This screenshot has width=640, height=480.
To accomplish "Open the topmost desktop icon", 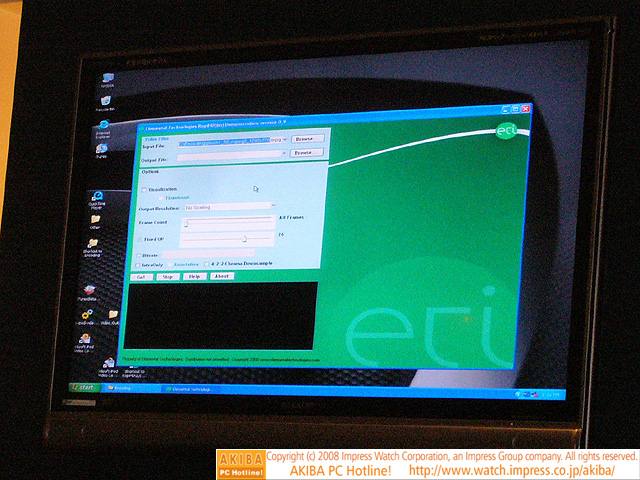I will click(x=107, y=76).
